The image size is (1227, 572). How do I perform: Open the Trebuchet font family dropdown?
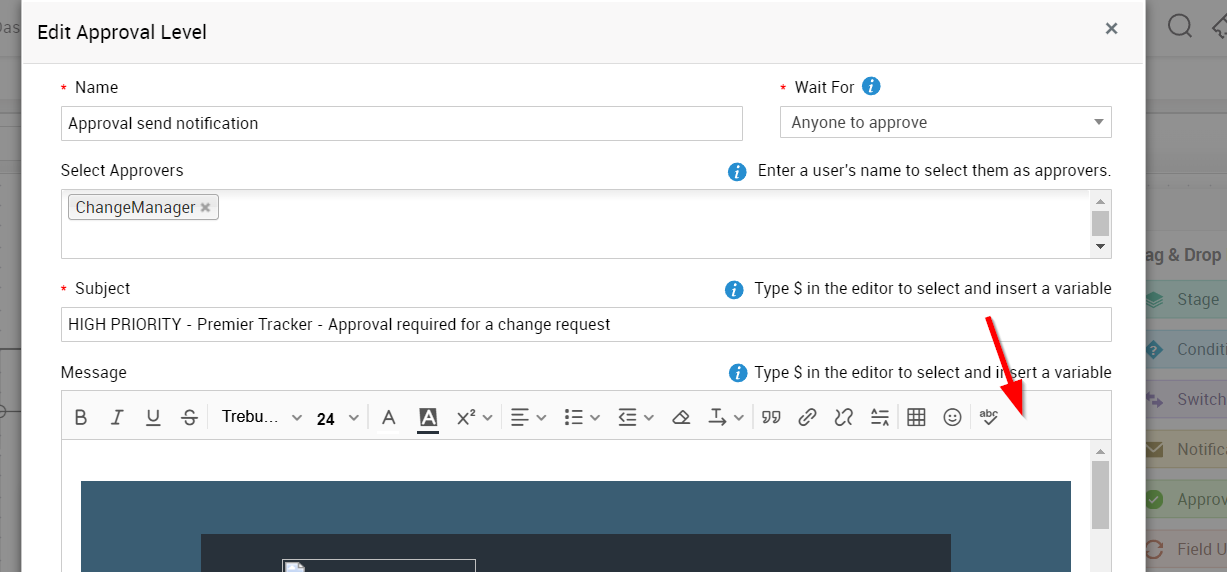261,417
